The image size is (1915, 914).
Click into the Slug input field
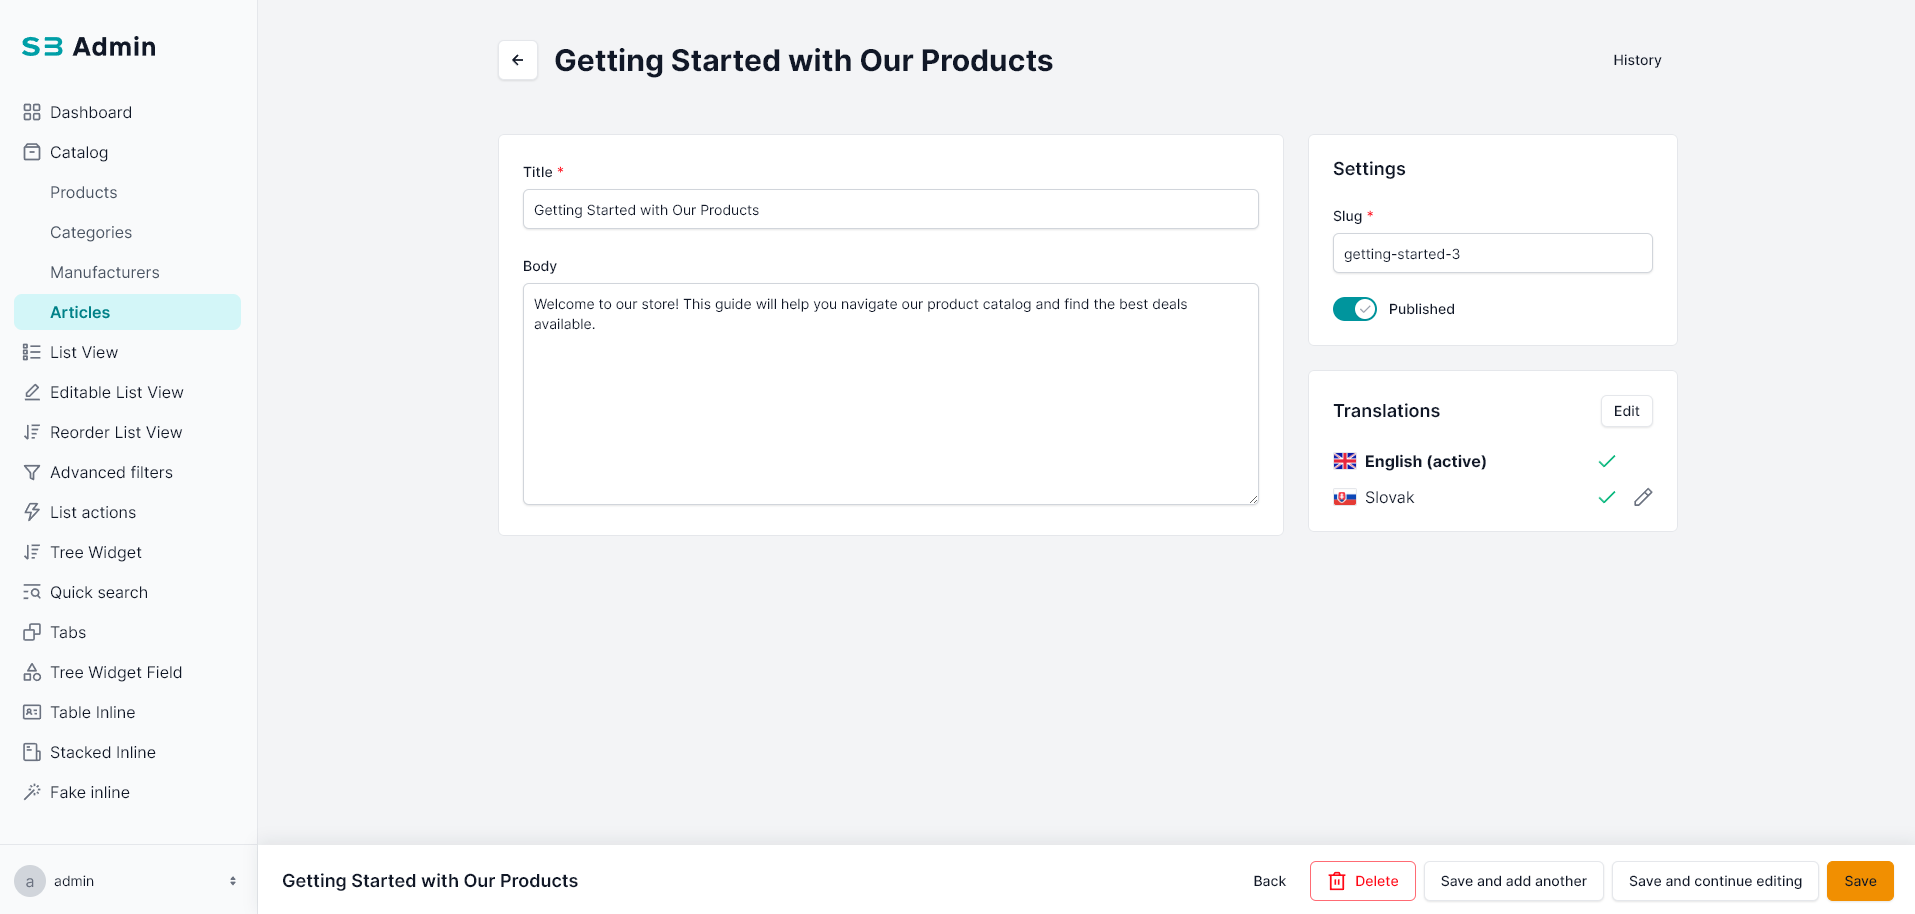(x=1492, y=254)
